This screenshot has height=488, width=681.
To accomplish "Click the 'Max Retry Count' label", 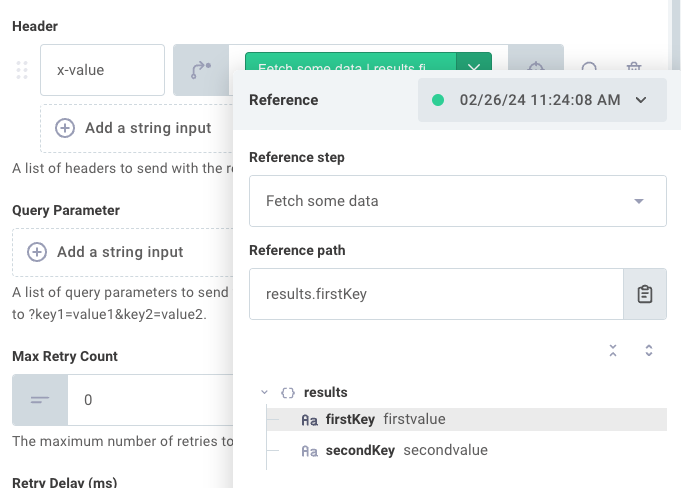I will pos(65,356).
